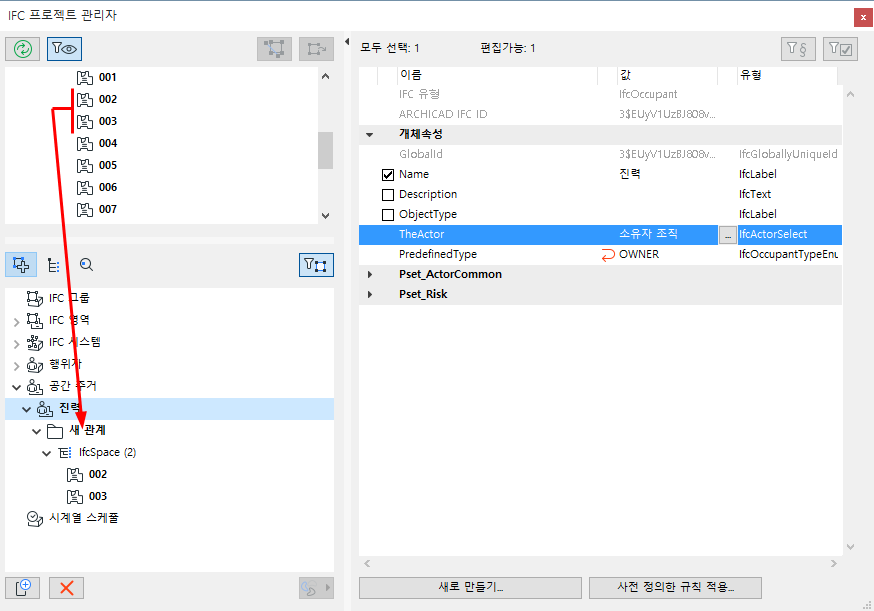Click the greyed assign selection icon
The height and width of the screenshot is (611, 874).
[x=316, y=49]
